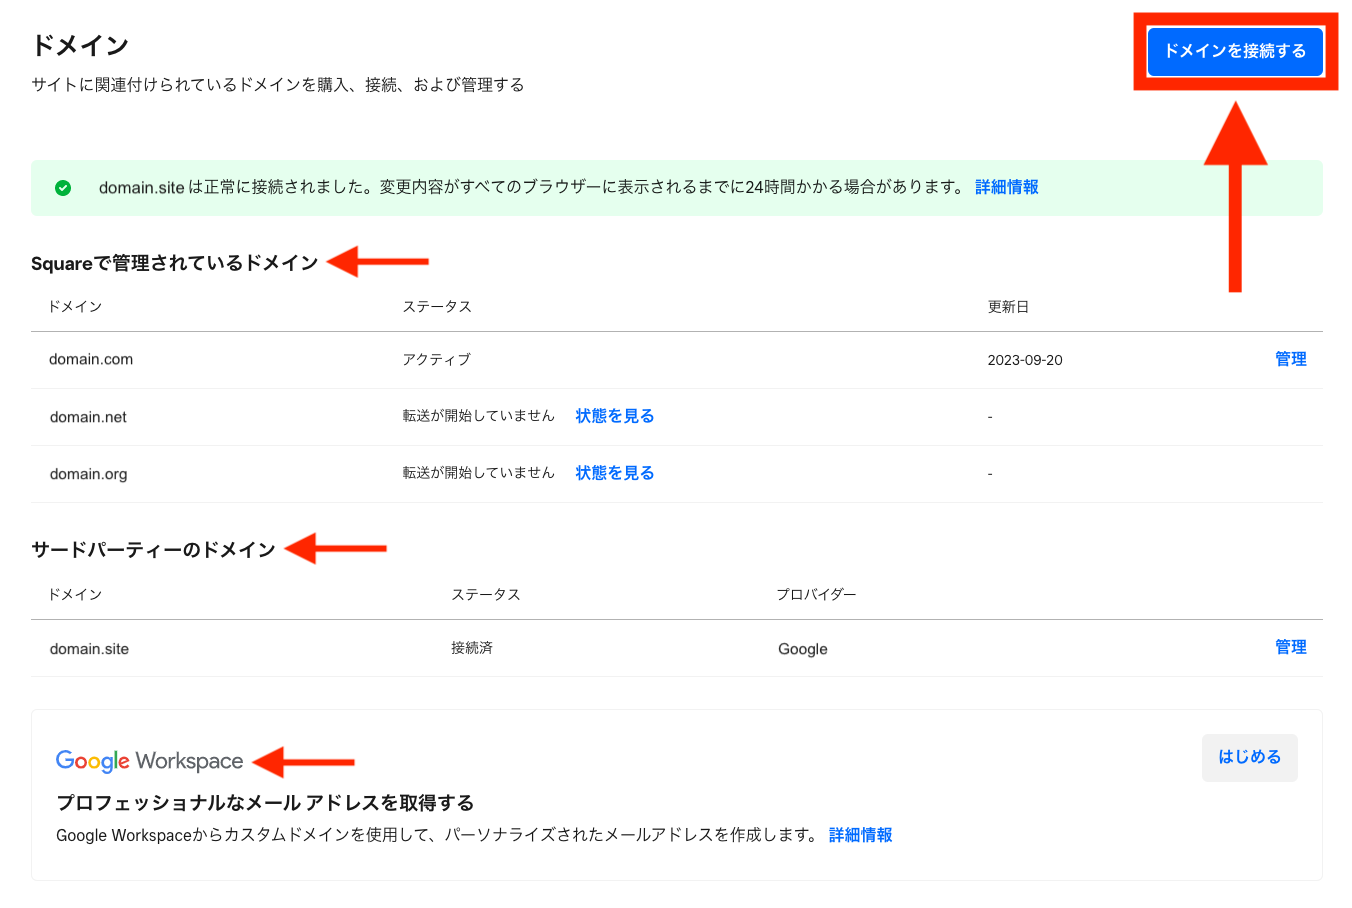This screenshot has width=1352, height=908.
Task: Click ステータス header in third-party domains table
Action: point(485,595)
